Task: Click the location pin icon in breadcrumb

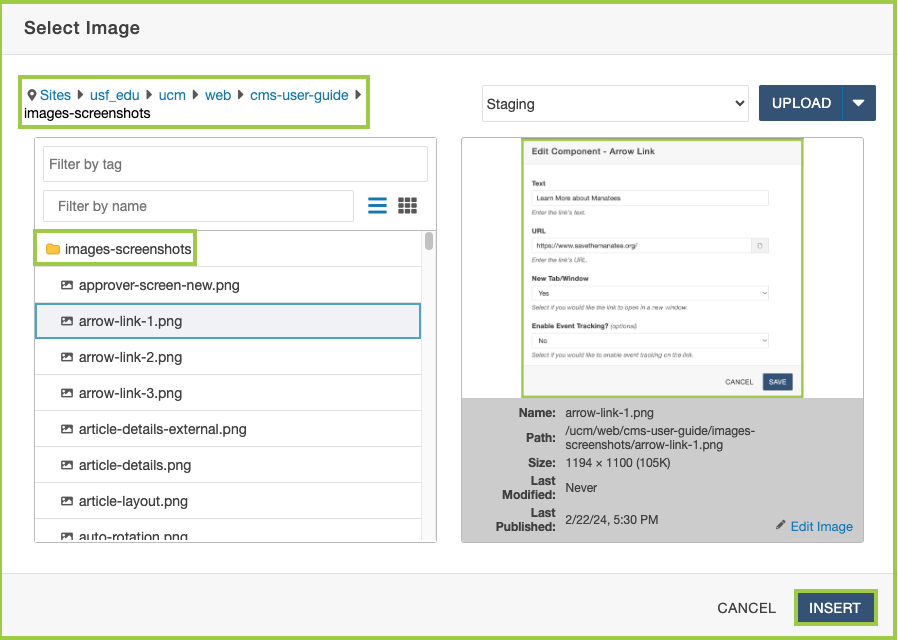Action: tap(32, 95)
